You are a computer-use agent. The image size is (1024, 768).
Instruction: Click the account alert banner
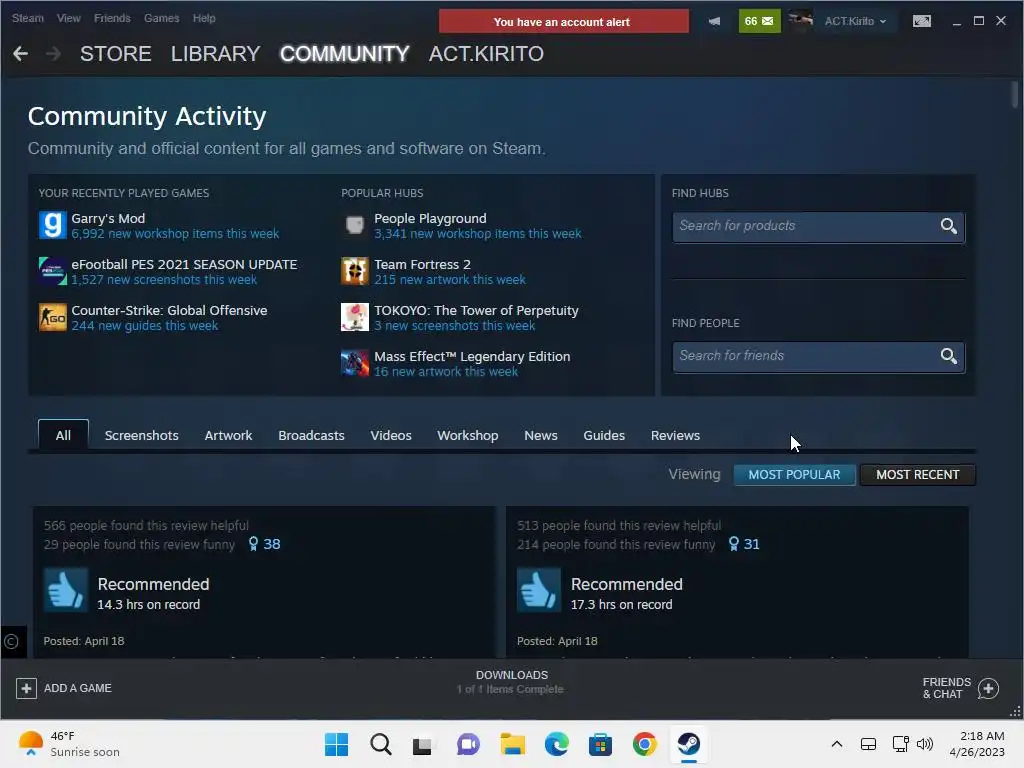[563, 21]
